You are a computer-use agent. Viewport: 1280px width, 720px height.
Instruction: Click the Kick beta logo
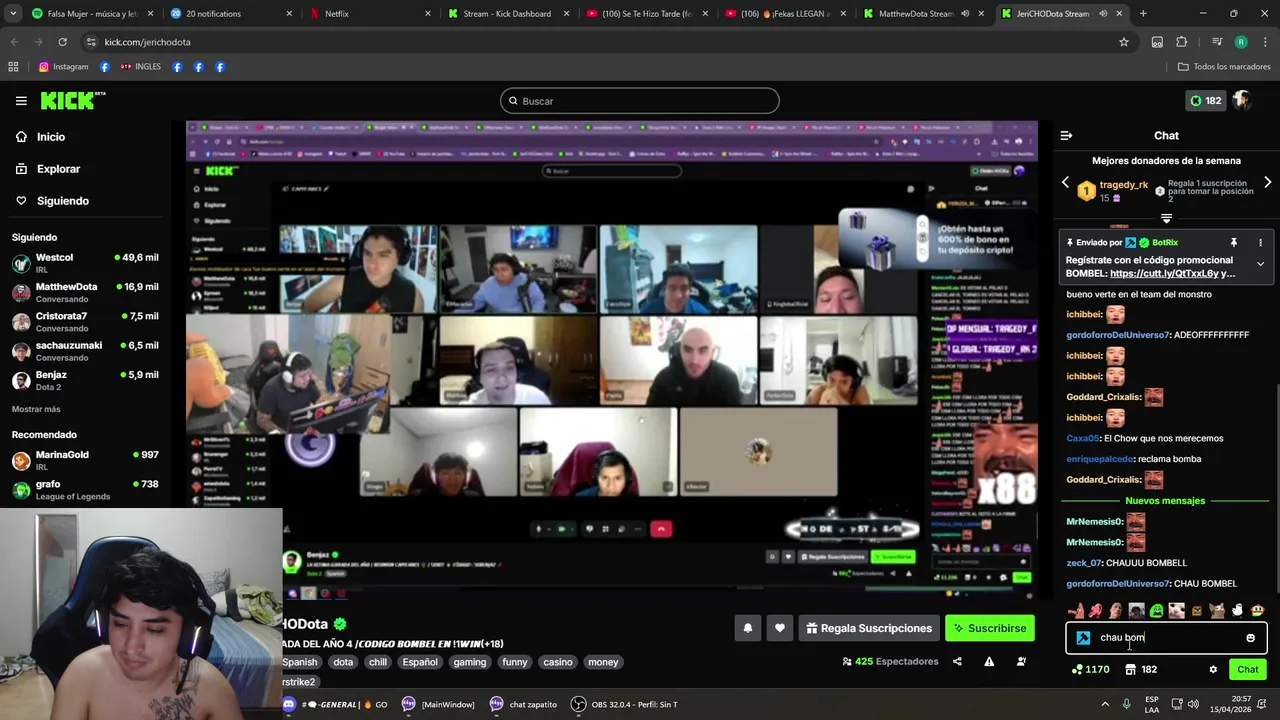(72, 101)
